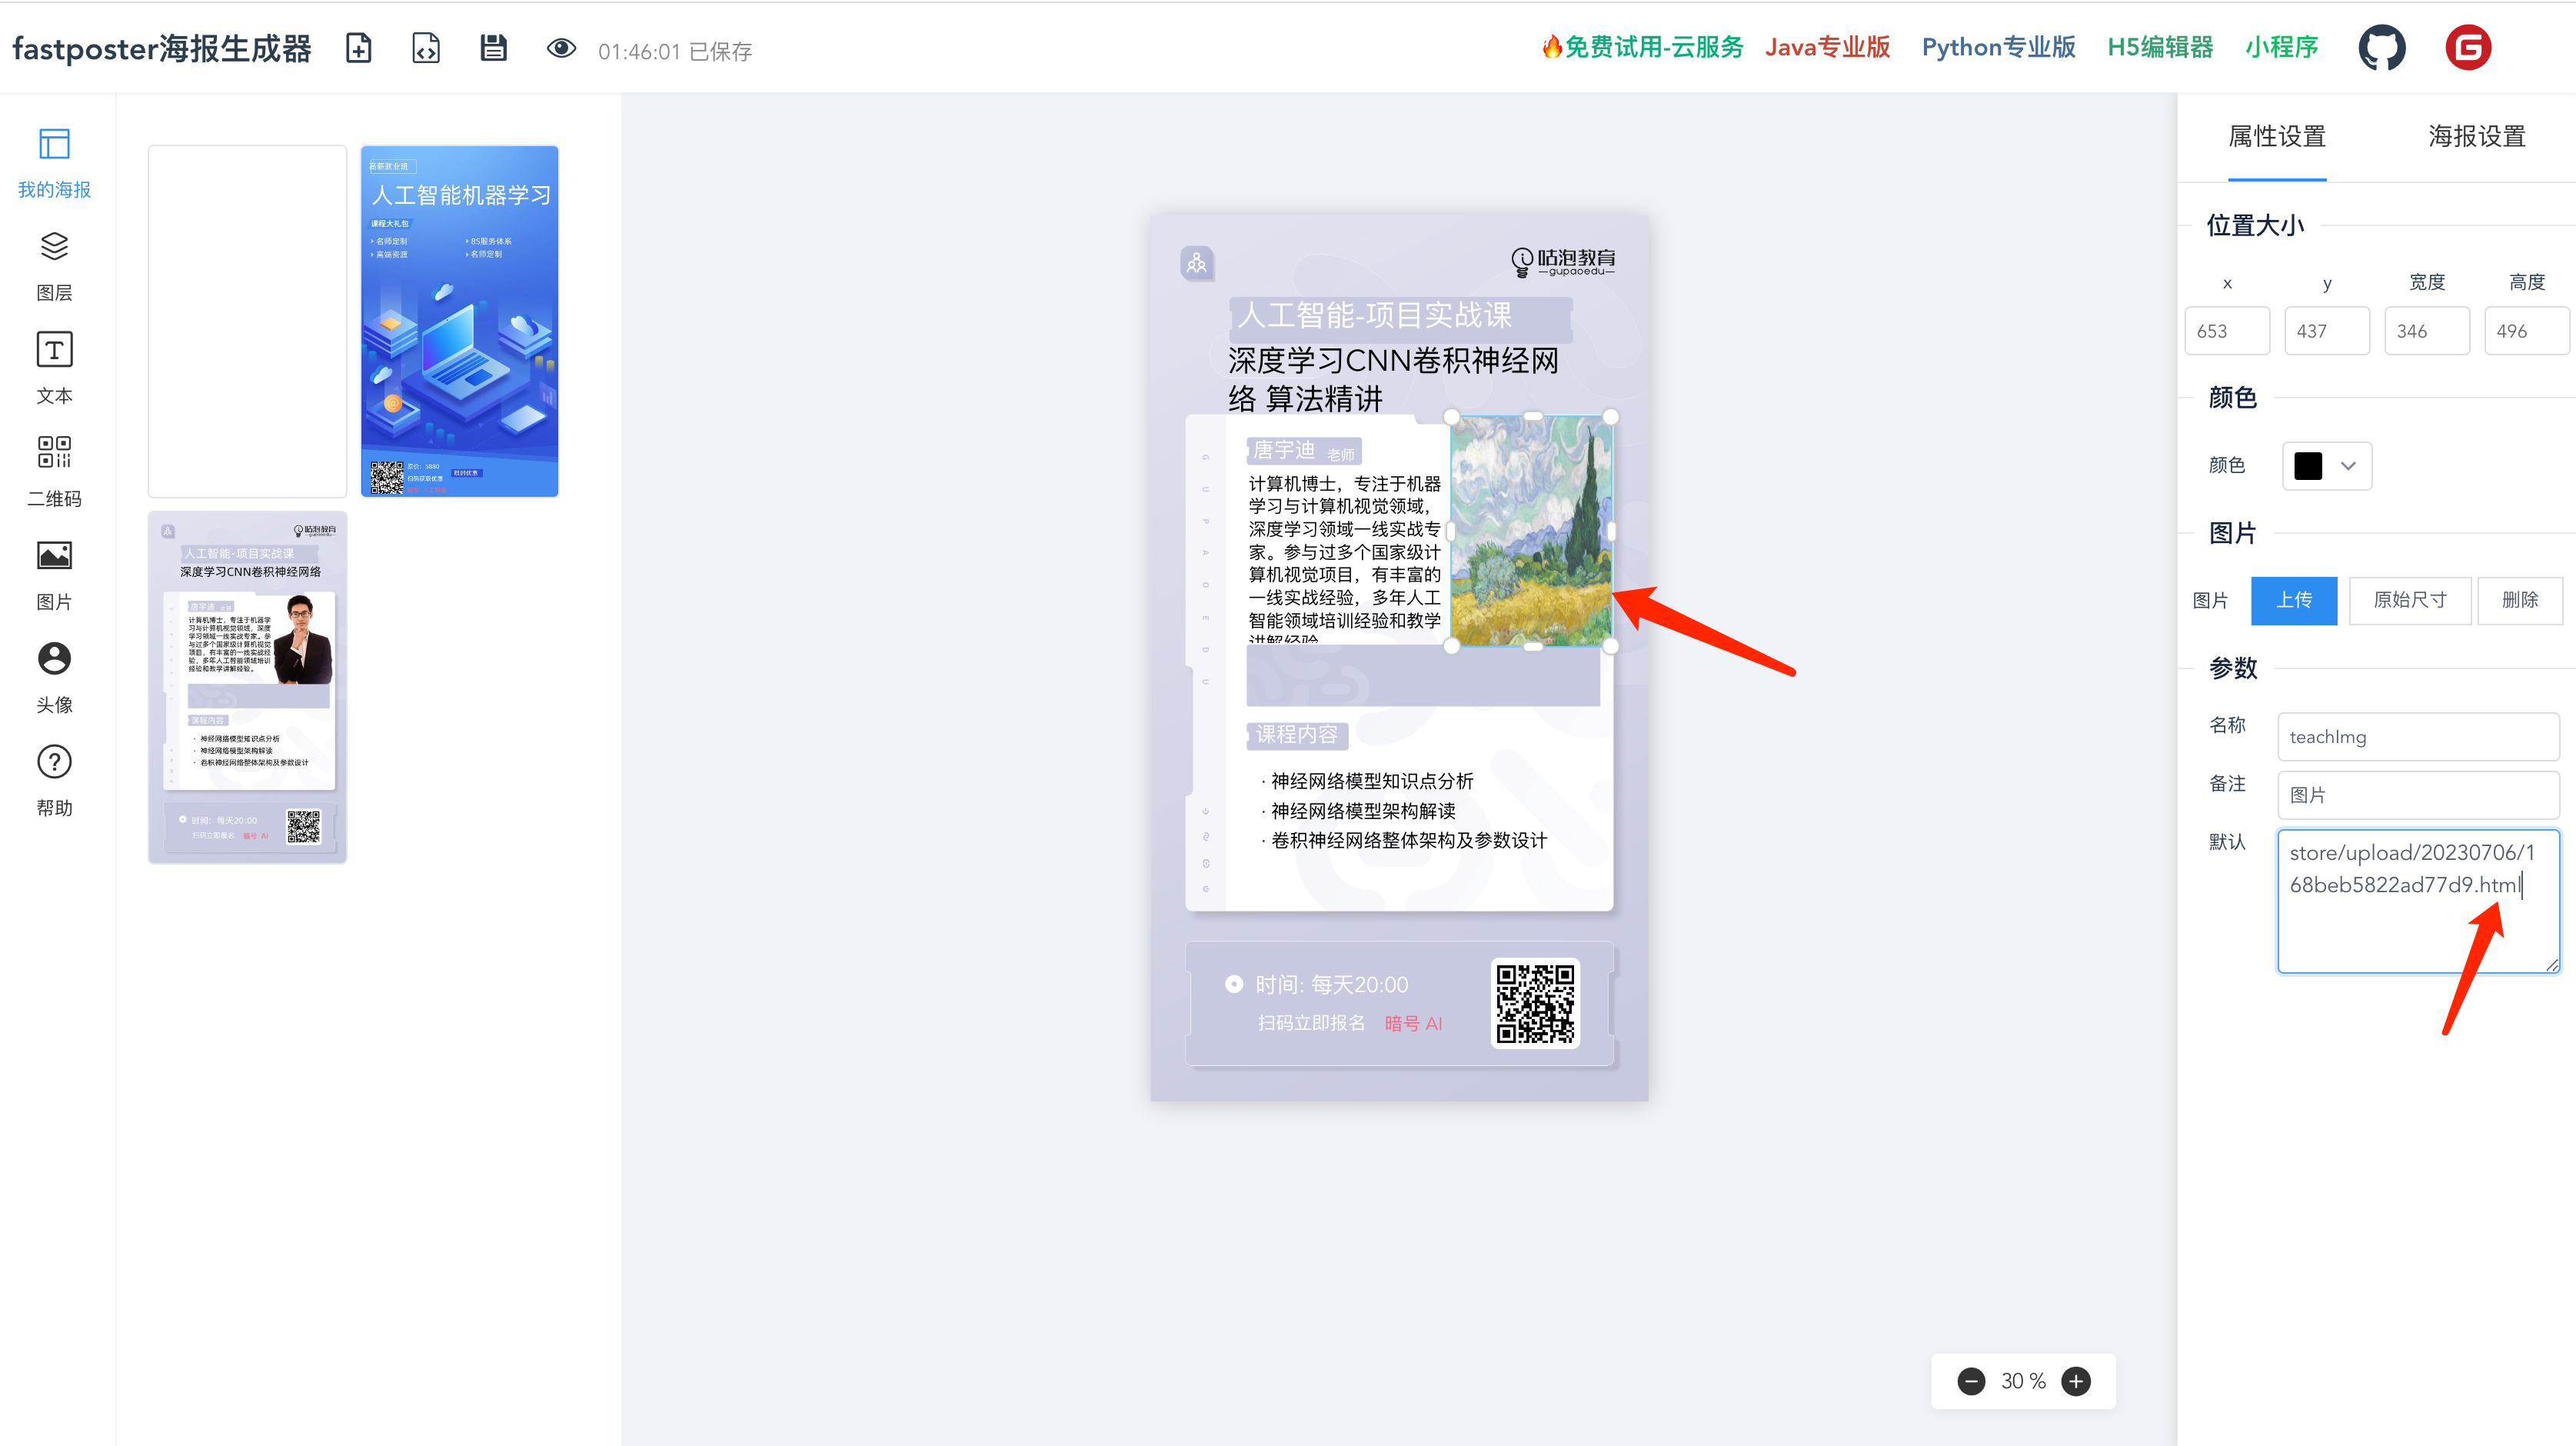Open the GitHub repository link
Image resolution: width=2576 pixels, height=1446 pixels.
click(2382, 47)
